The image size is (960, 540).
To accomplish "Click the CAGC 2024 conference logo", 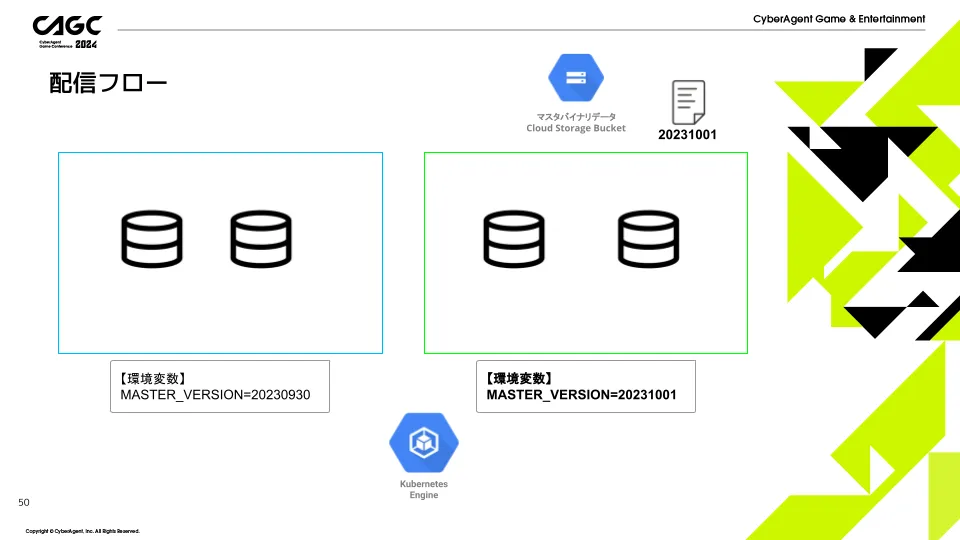I will coord(65,32).
